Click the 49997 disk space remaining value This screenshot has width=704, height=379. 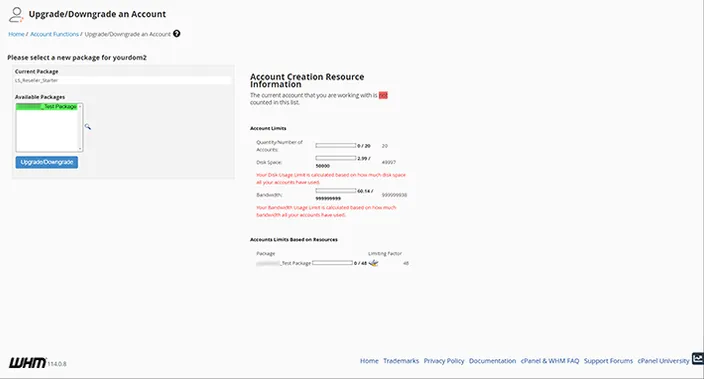pyautogui.click(x=389, y=163)
